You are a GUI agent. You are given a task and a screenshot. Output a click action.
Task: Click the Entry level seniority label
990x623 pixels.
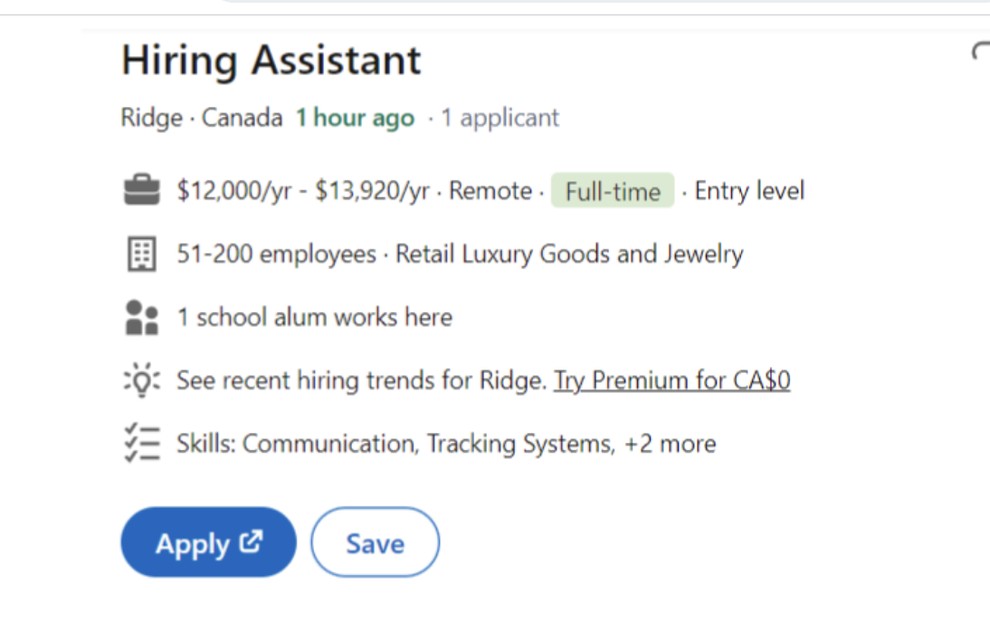tap(749, 190)
